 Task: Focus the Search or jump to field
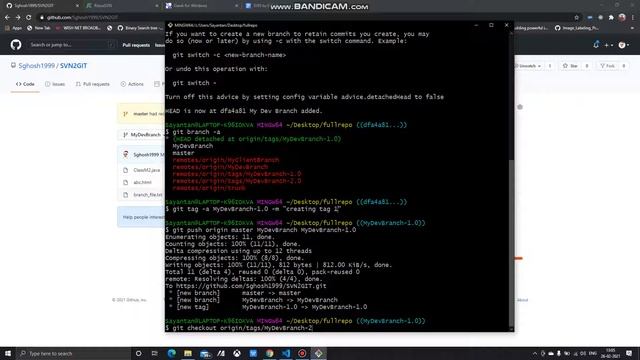pyautogui.click(x=72, y=45)
